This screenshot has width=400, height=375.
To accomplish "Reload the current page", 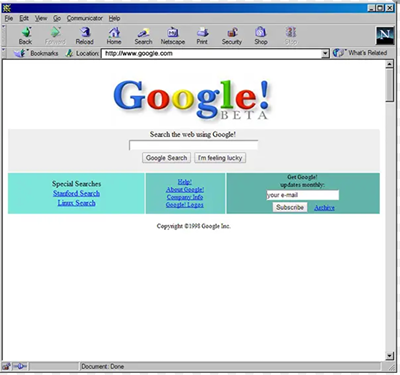I will (x=84, y=36).
